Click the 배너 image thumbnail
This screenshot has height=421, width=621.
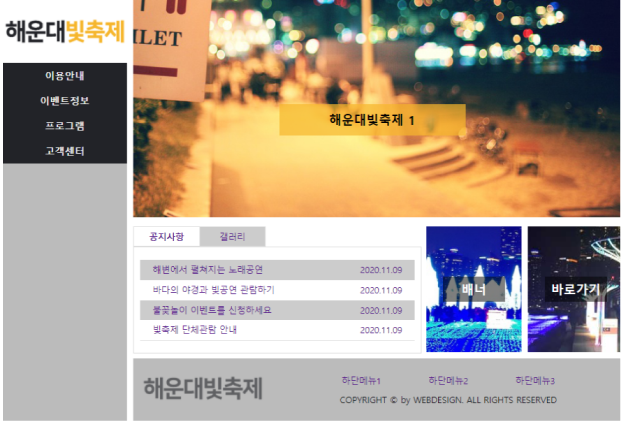click(473, 289)
